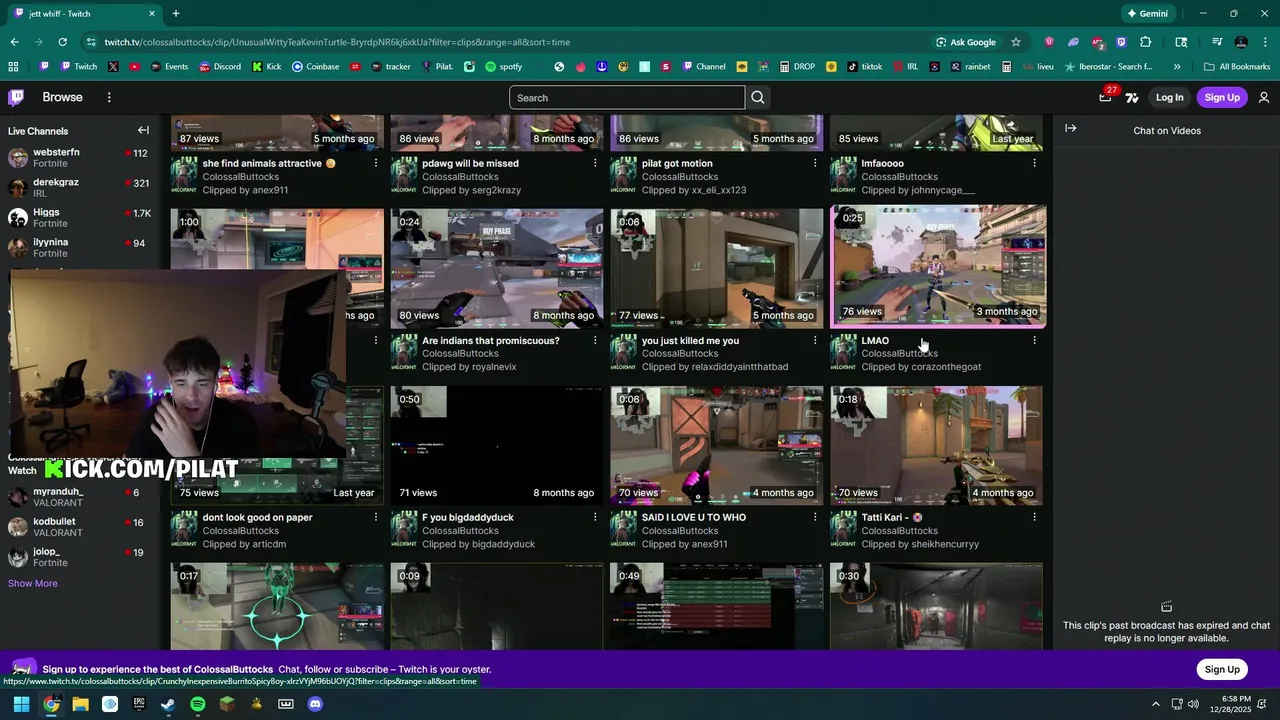Screen dimensions: 1280x720
Task: Click the Browse tab
Action: tap(62, 97)
